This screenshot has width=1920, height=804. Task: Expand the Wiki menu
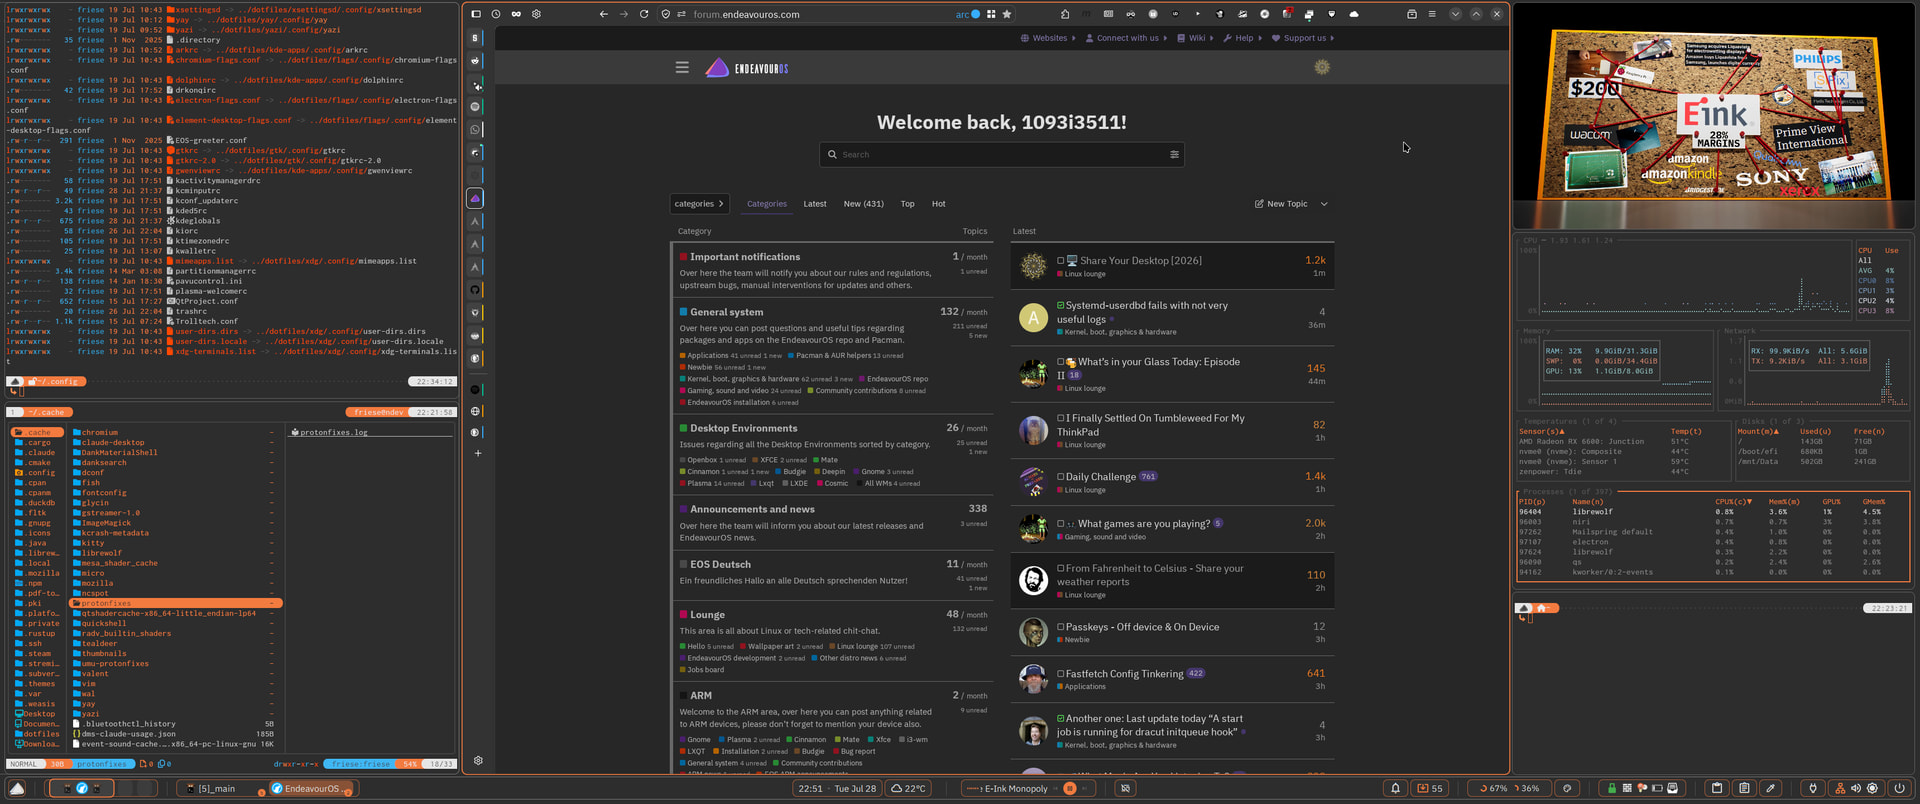[1195, 38]
